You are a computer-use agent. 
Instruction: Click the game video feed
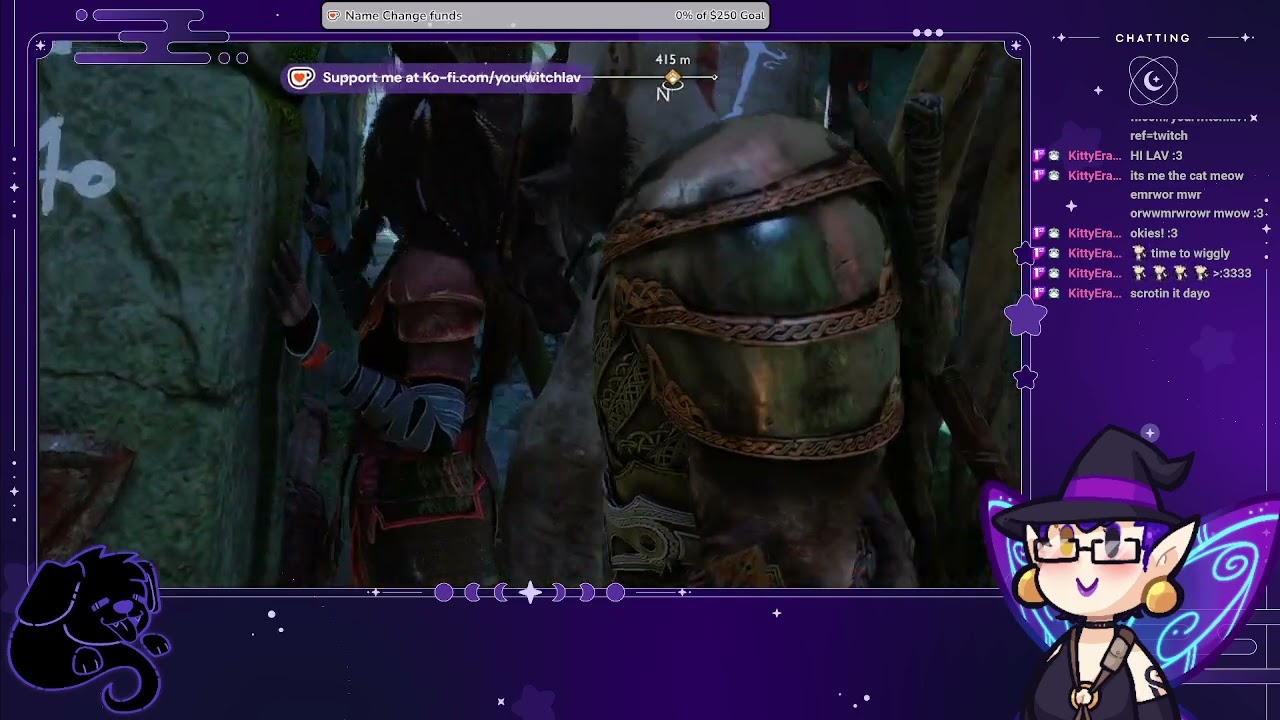[530, 315]
